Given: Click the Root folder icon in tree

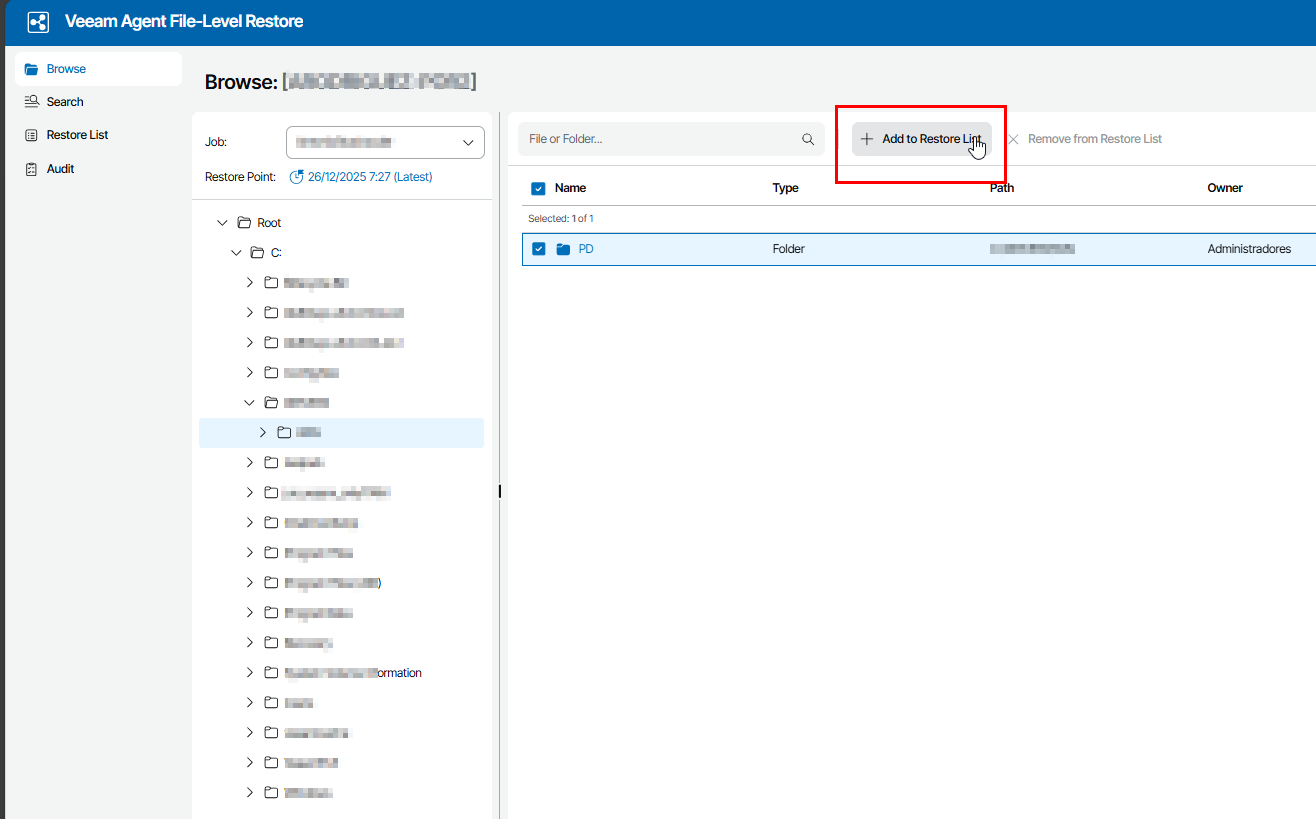Looking at the screenshot, I should pyautogui.click(x=244, y=223).
